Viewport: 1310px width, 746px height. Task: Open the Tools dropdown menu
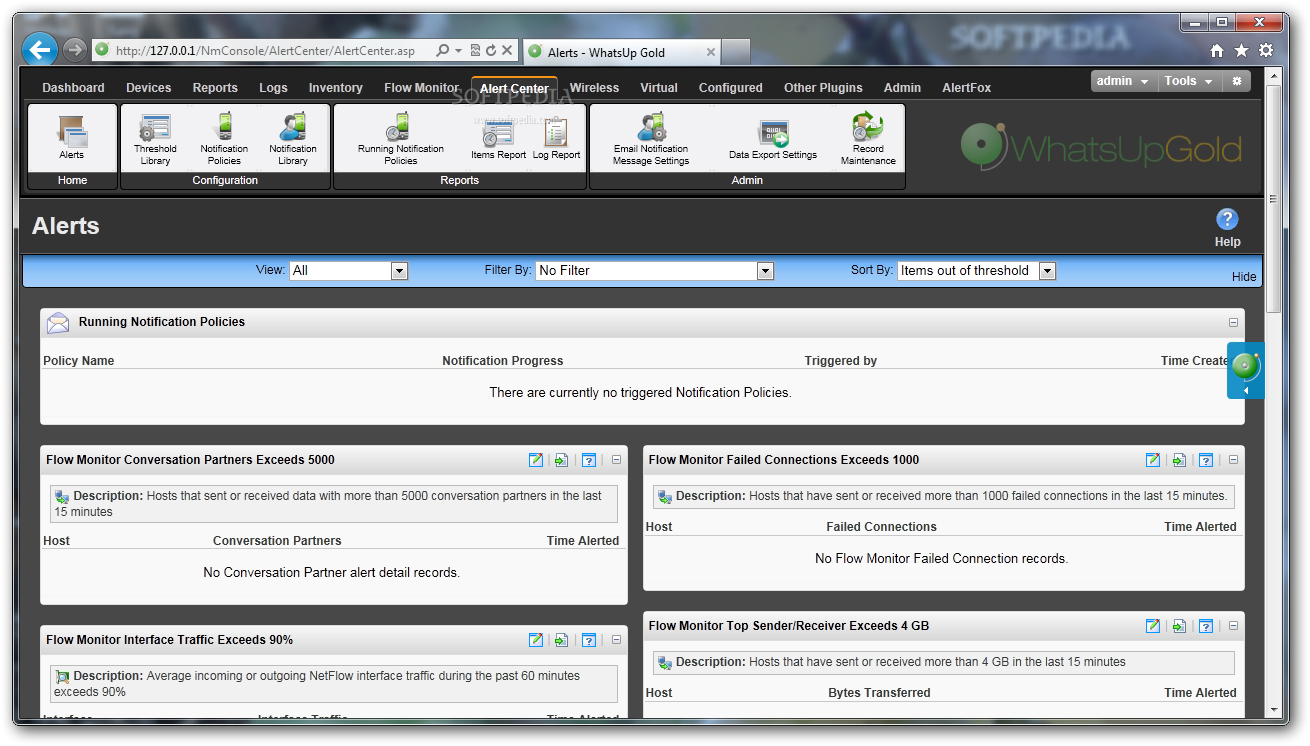(x=1189, y=81)
